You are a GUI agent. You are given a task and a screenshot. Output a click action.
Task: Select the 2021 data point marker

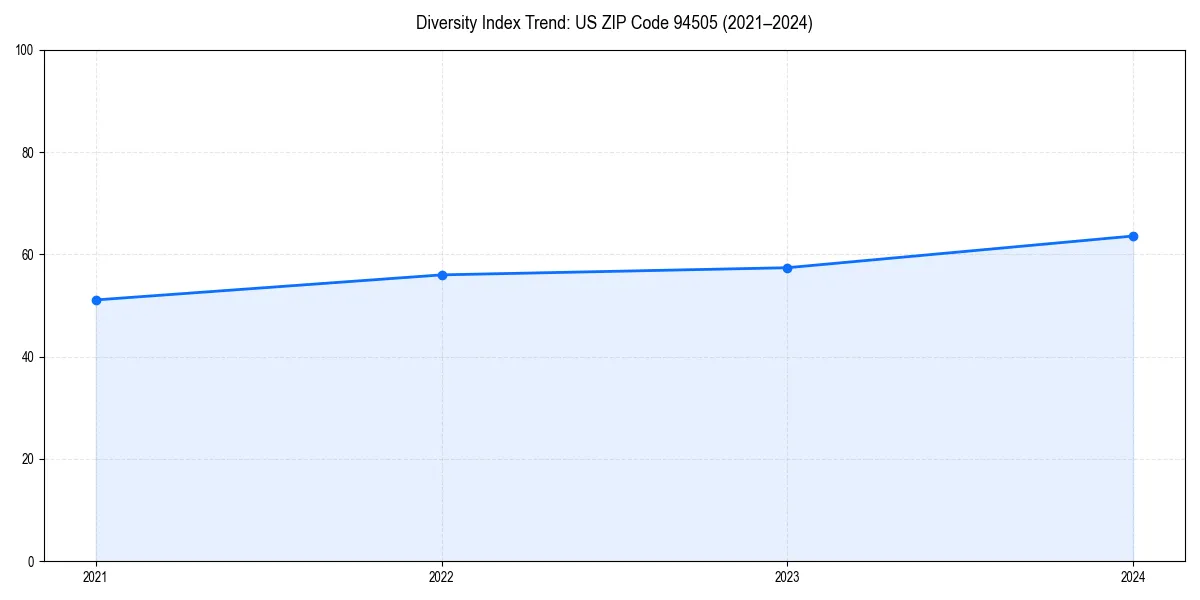(96, 300)
